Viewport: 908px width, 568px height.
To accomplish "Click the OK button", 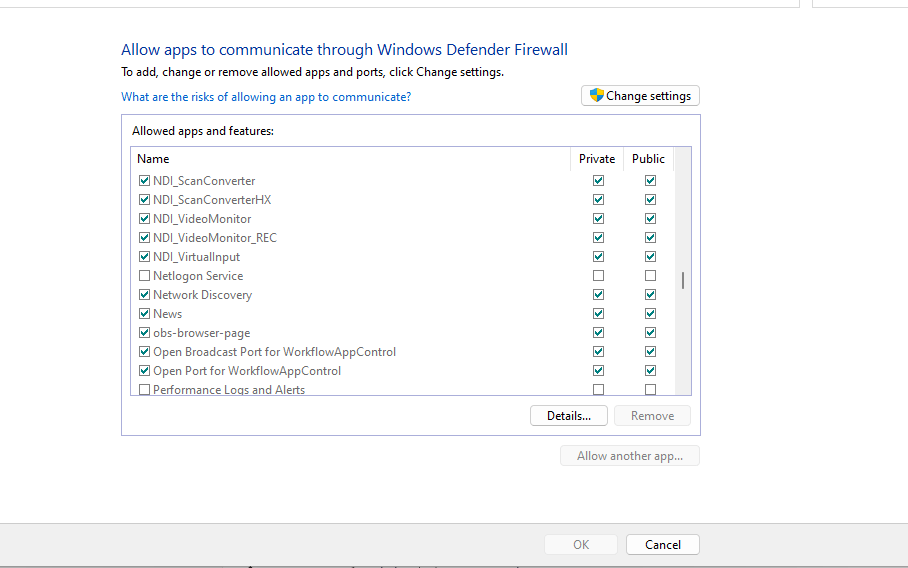I will (581, 544).
